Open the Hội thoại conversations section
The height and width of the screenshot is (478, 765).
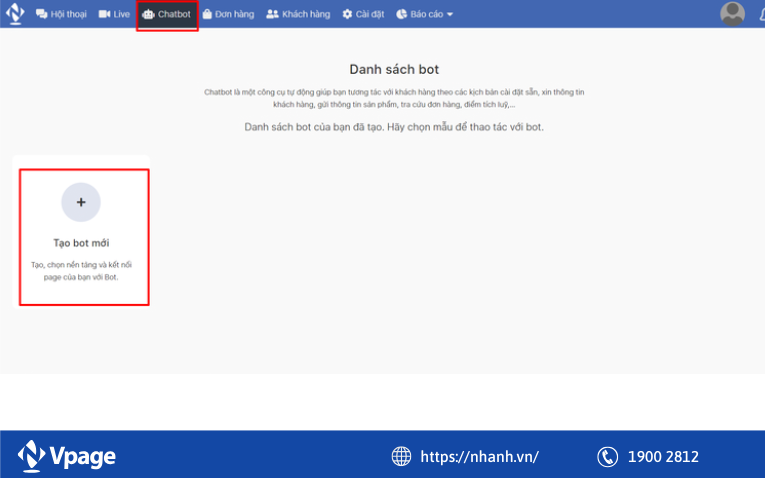coord(62,14)
